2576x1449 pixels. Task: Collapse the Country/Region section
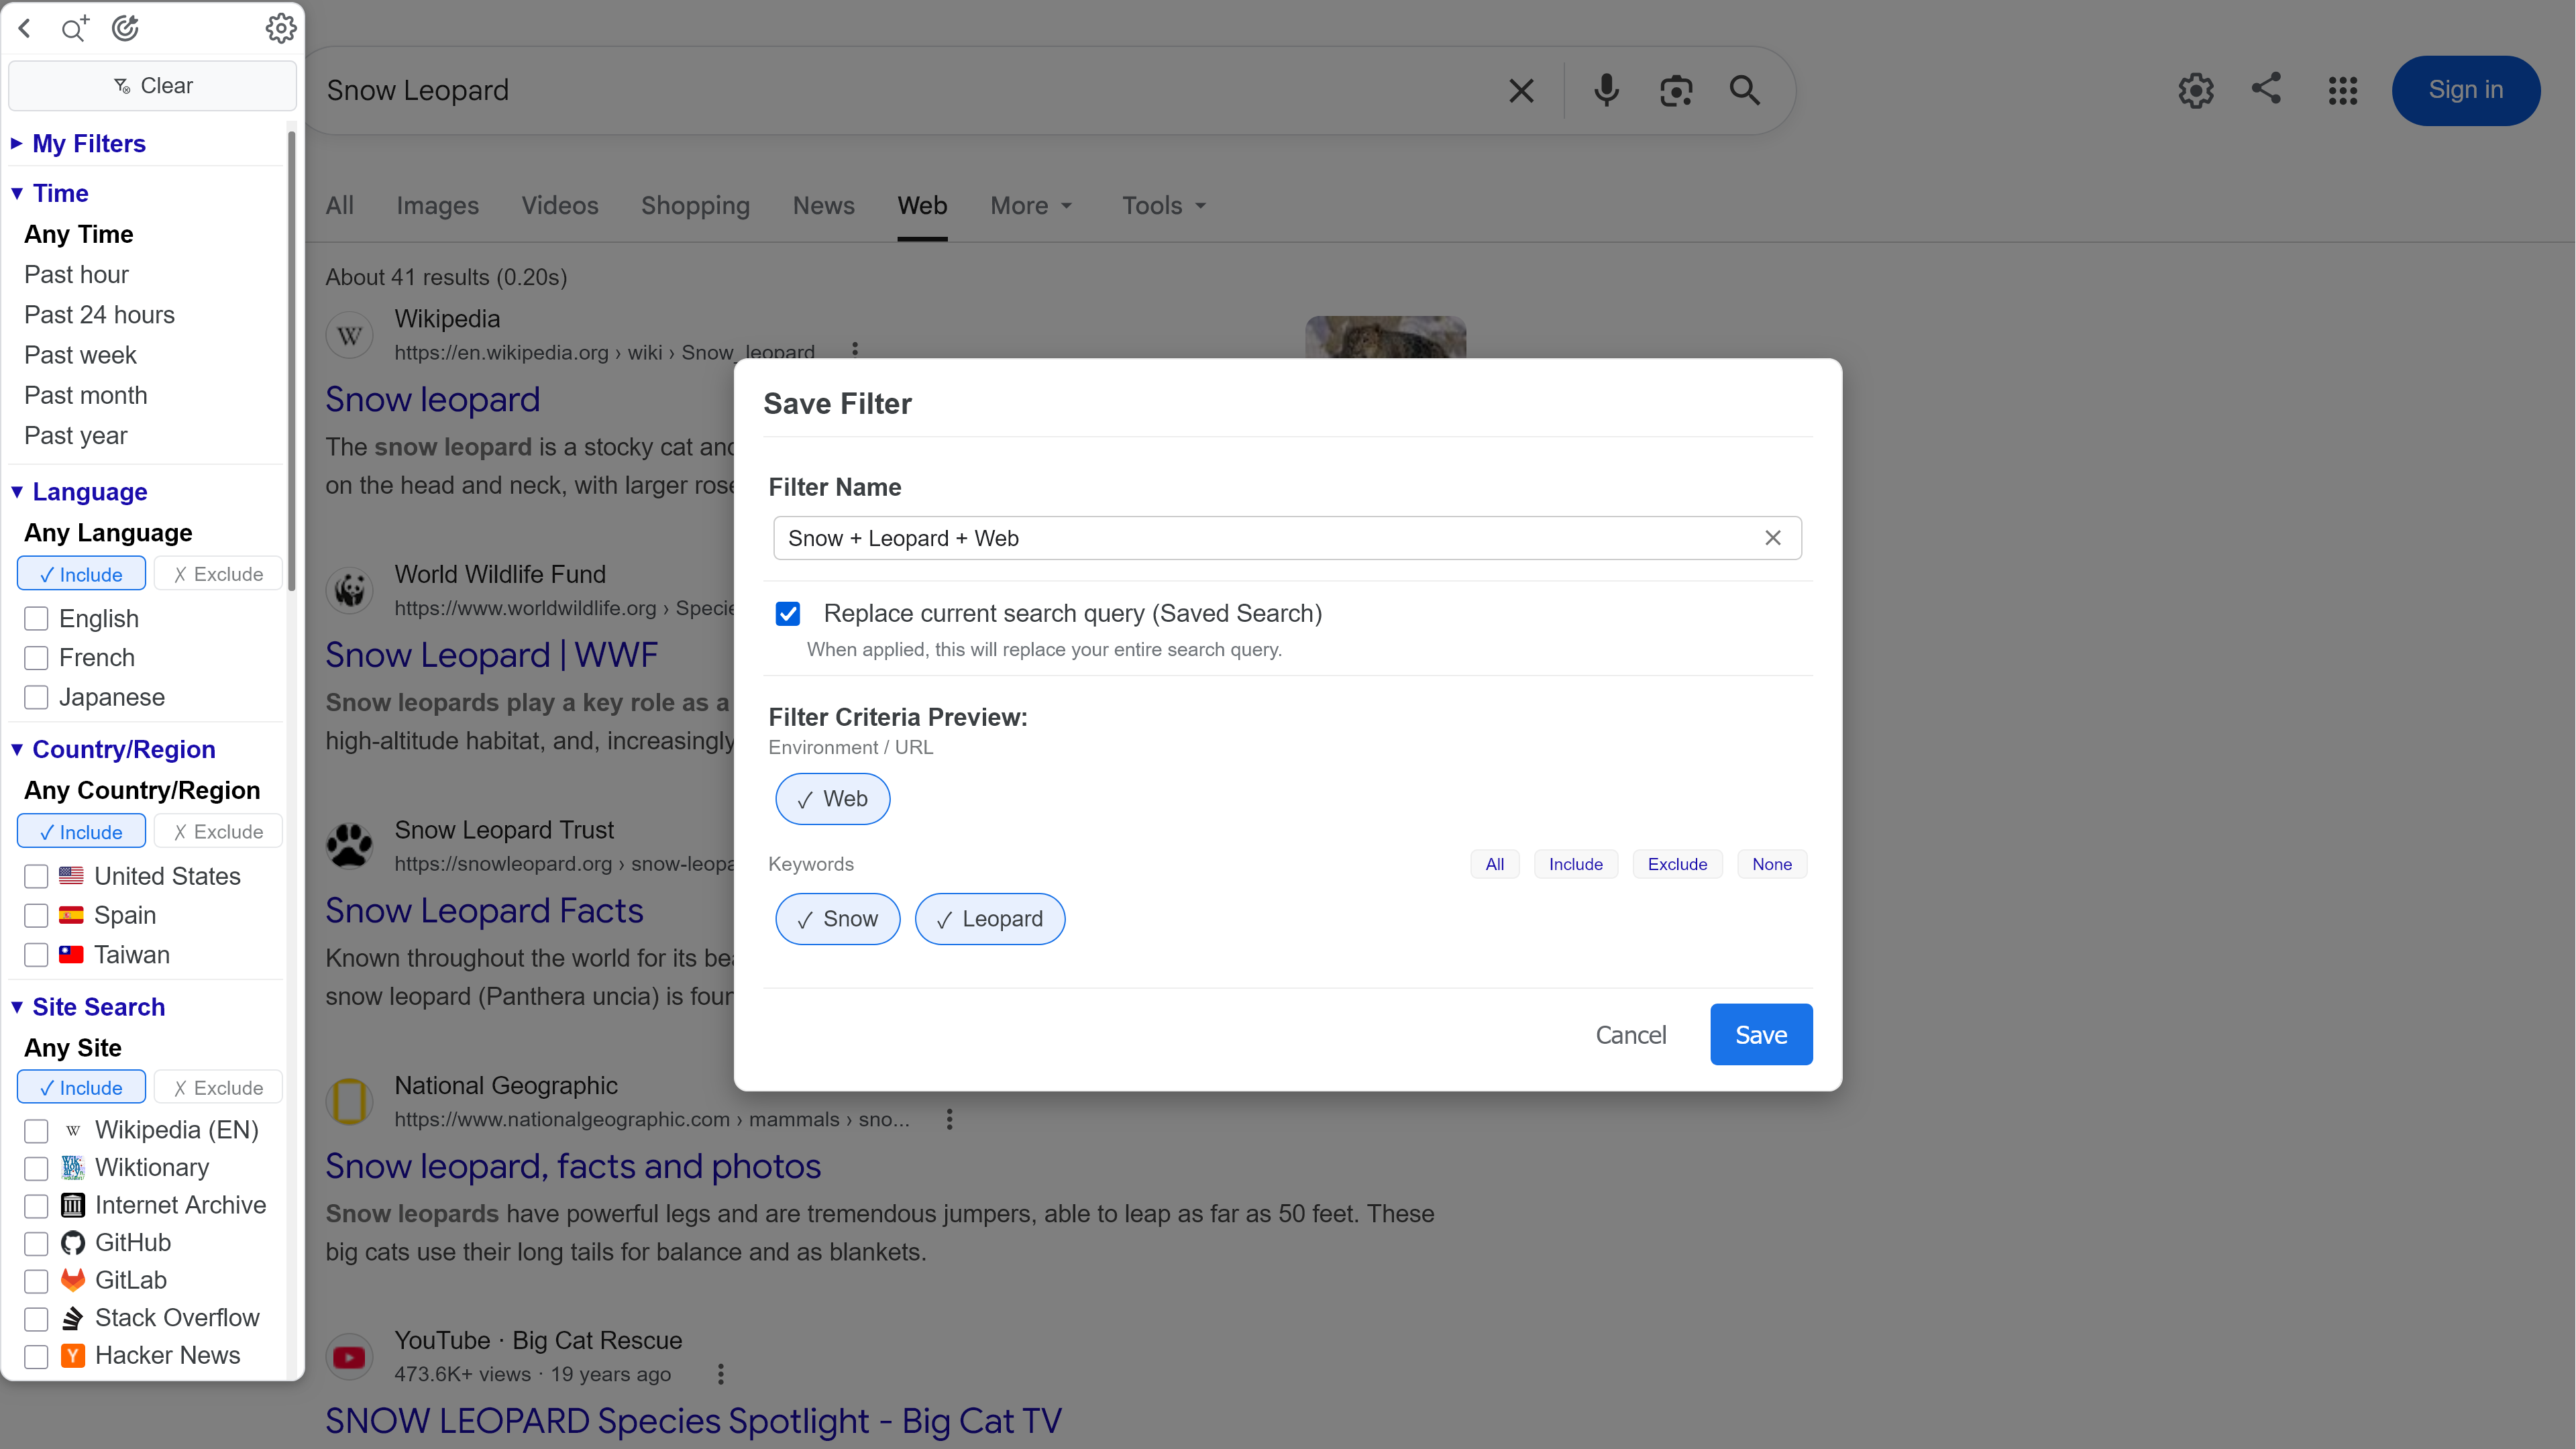pos(113,749)
